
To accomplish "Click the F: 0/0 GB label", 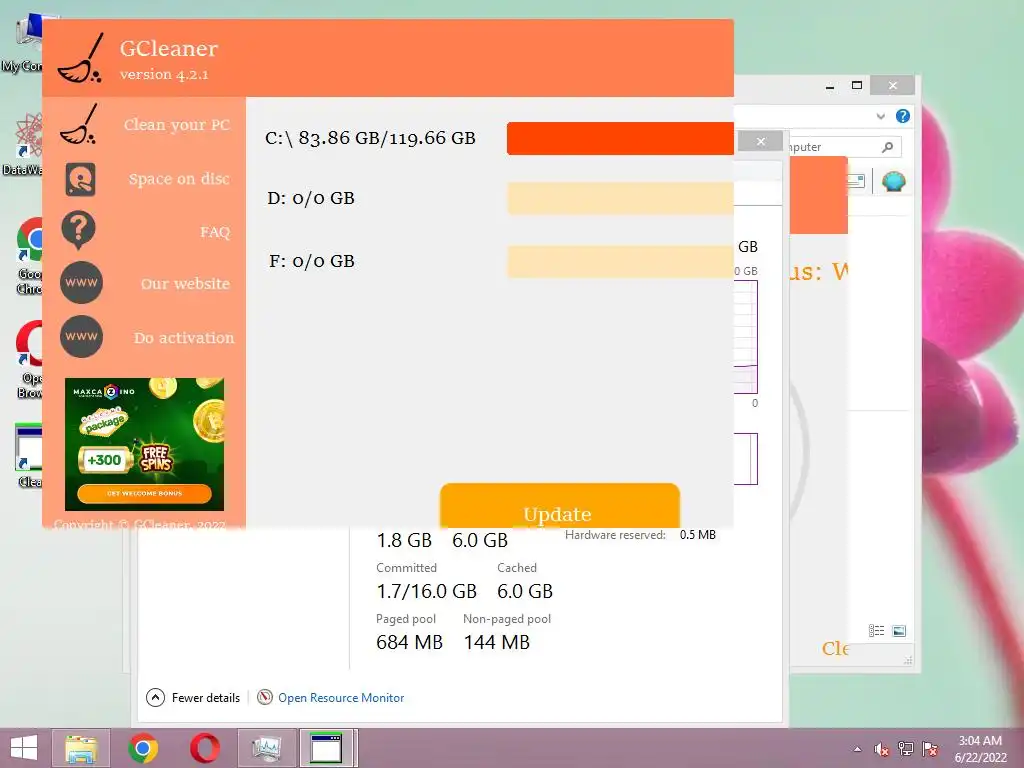I will point(312,261).
